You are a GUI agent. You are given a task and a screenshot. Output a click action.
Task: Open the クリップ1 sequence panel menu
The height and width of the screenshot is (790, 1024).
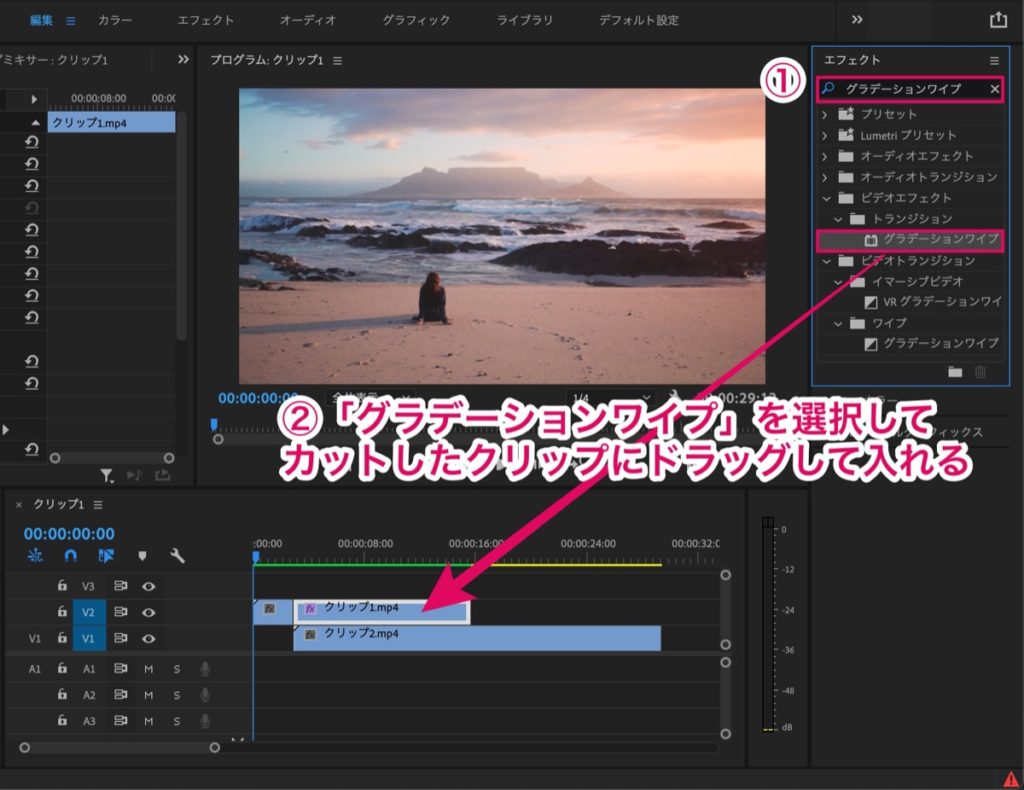click(98, 505)
